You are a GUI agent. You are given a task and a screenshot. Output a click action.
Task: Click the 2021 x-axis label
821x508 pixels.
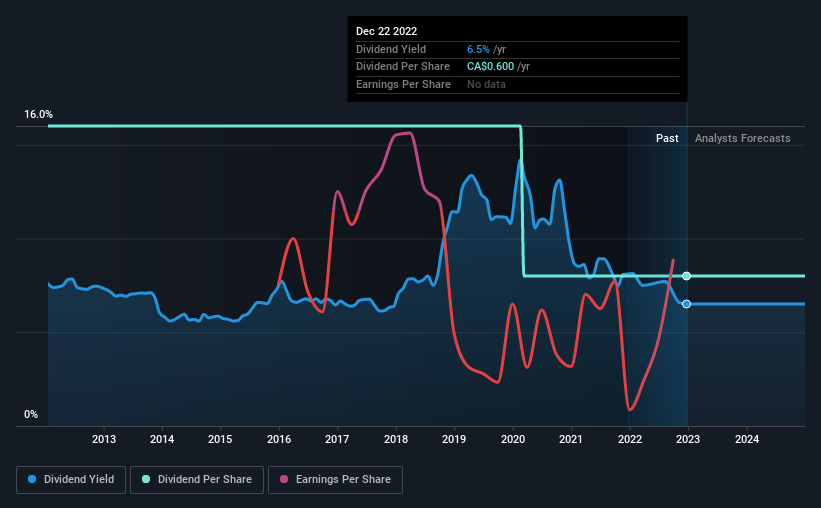(x=571, y=439)
